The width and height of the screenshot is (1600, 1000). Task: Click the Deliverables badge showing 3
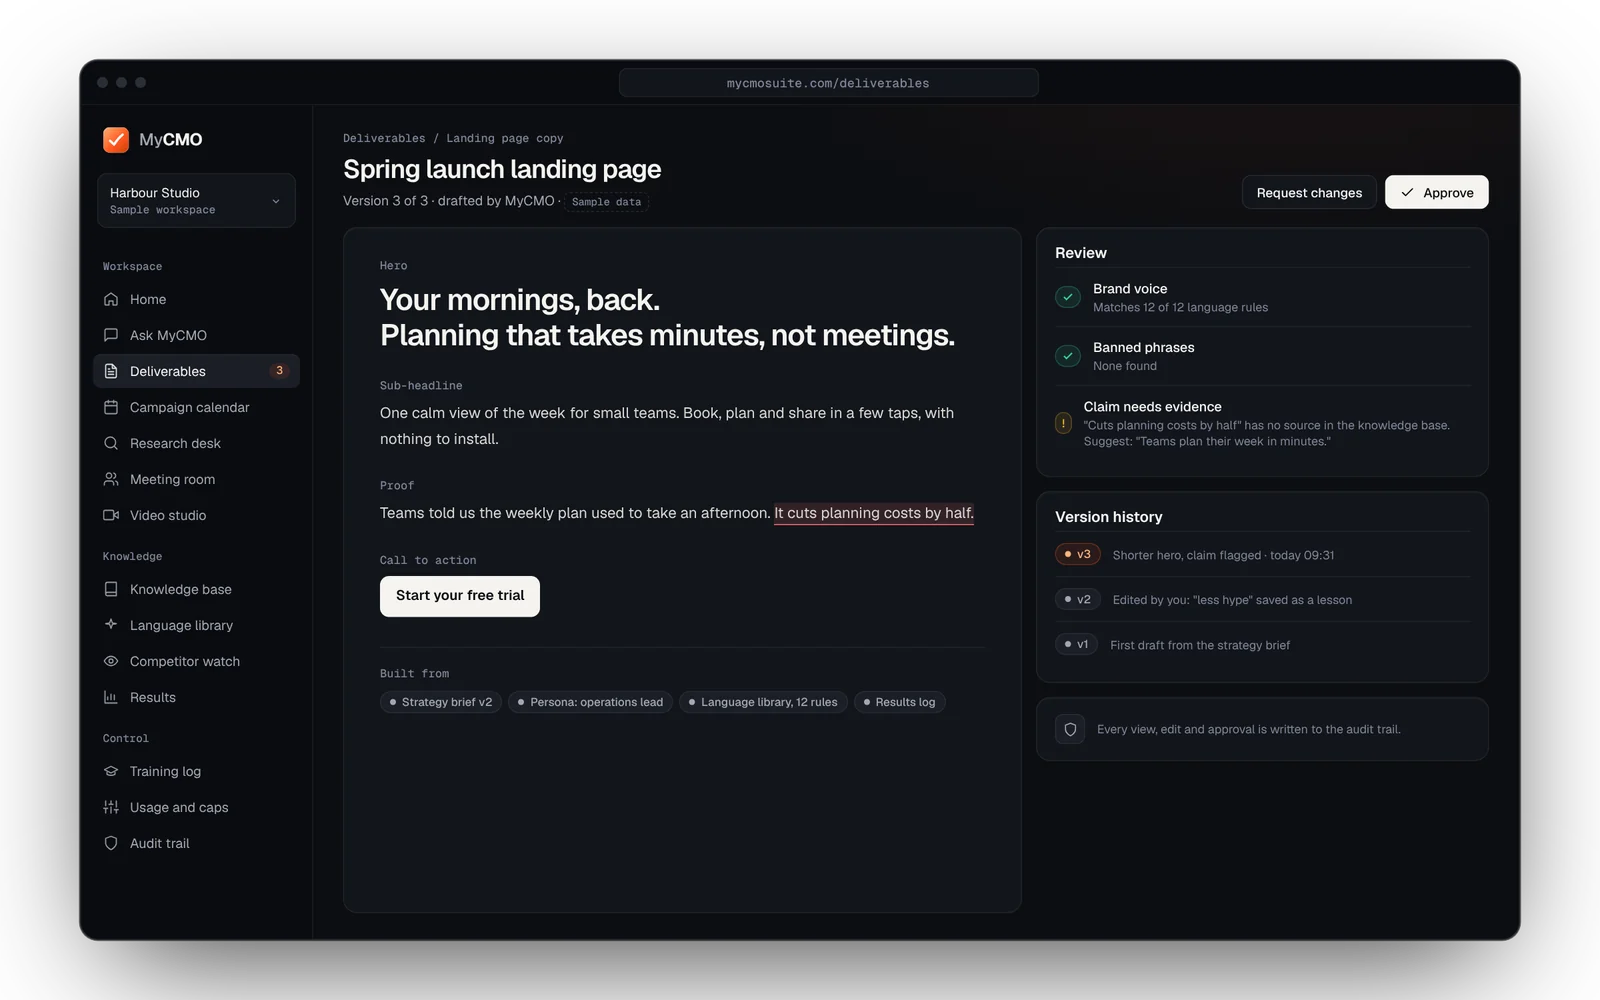coord(279,371)
